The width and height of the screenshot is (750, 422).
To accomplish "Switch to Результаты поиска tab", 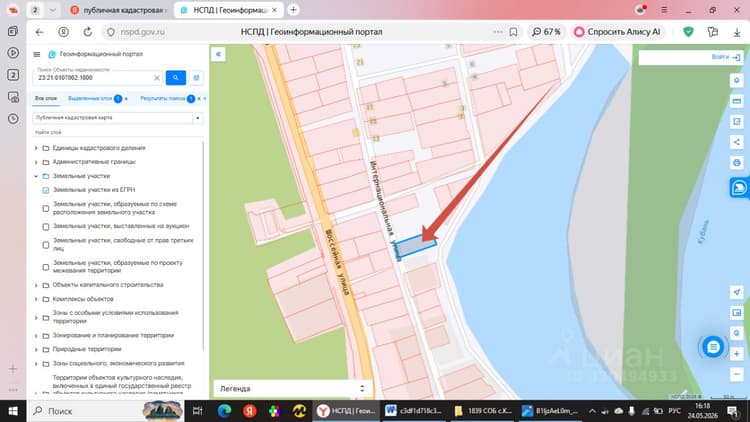I will point(163,99).
